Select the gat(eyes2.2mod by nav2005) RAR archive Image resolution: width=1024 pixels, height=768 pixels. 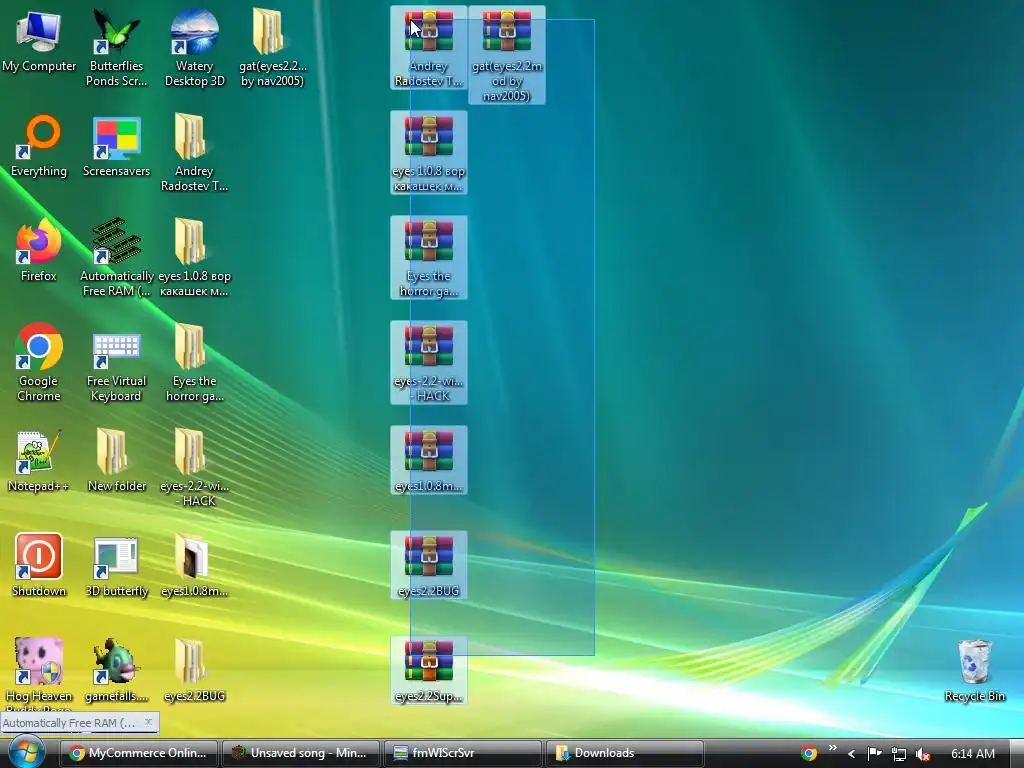click(x=507, y=55)
